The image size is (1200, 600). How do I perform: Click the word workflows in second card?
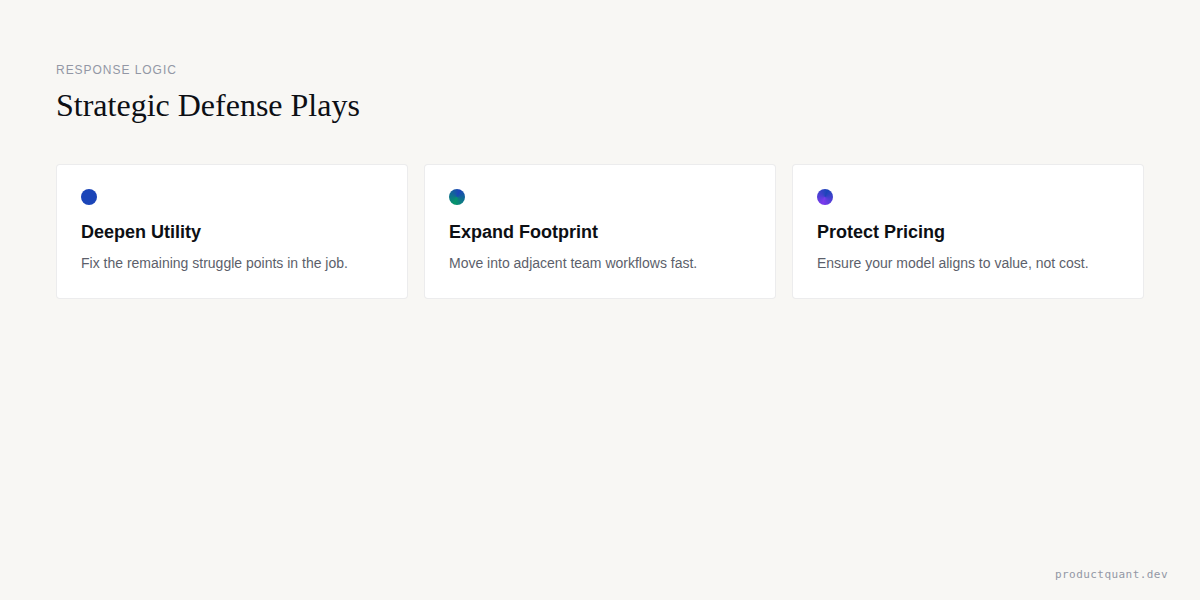tap(636, 263)
